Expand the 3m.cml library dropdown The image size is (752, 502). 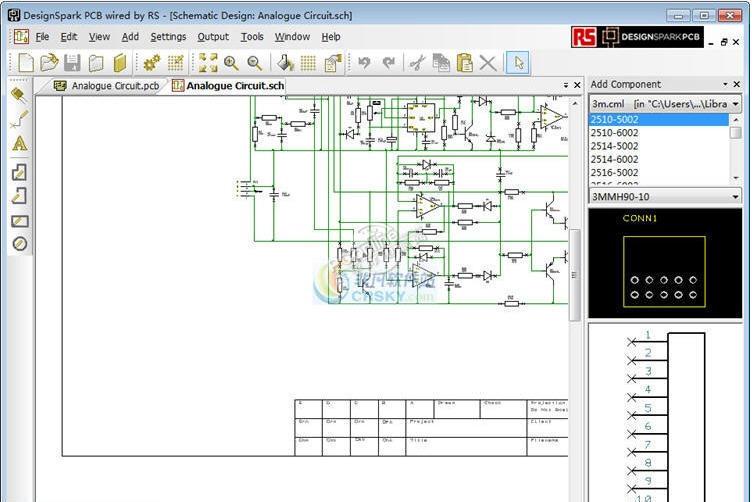[735, 104]
